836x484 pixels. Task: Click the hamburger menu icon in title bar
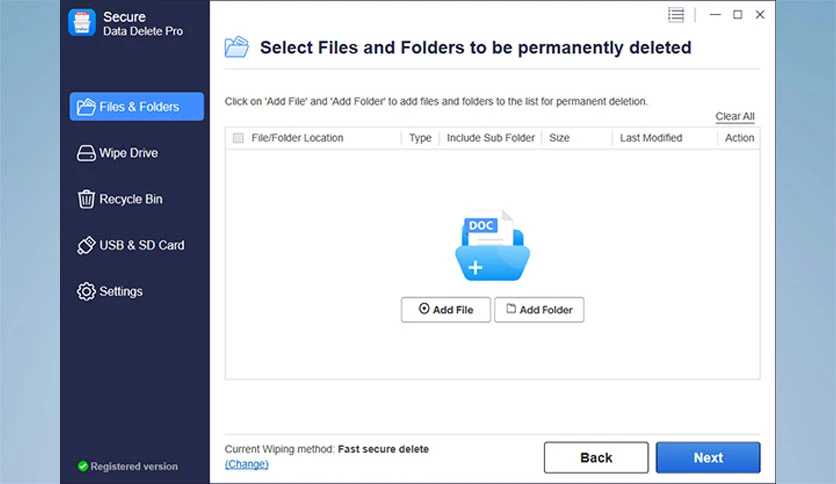(x=676, y=15)
